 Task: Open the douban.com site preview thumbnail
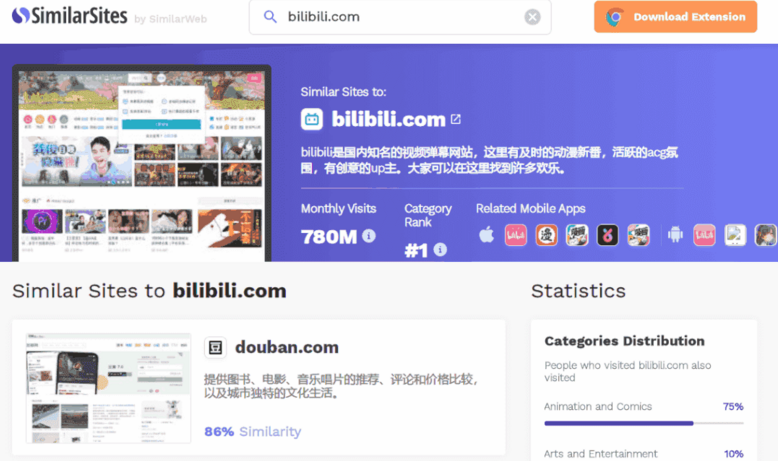(x=108, y=388)
